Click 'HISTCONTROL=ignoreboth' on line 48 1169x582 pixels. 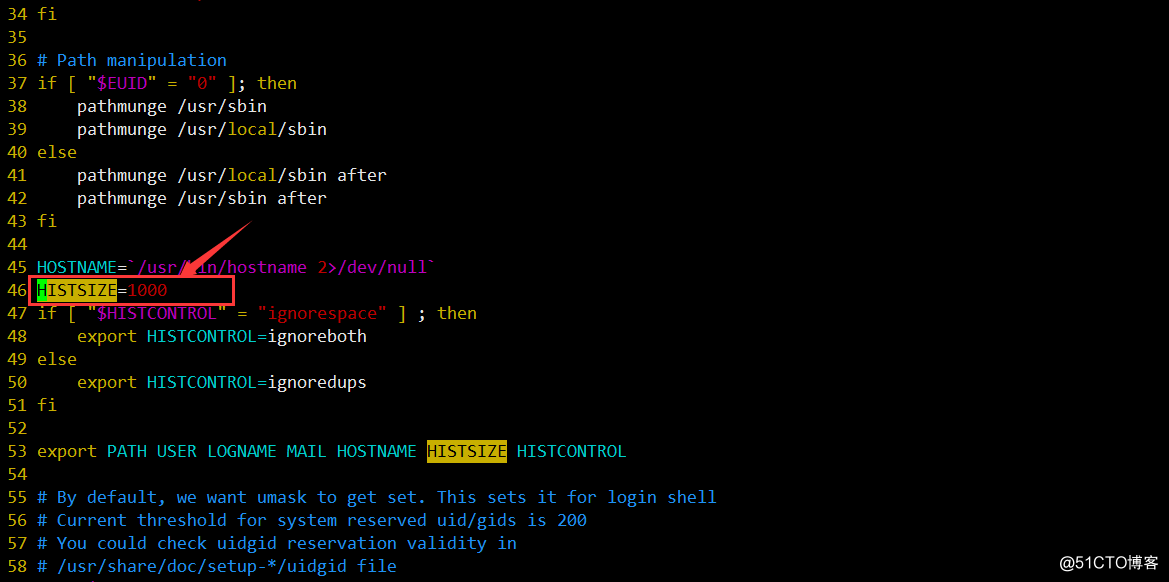pyautogui.click(x=256, y=336)
